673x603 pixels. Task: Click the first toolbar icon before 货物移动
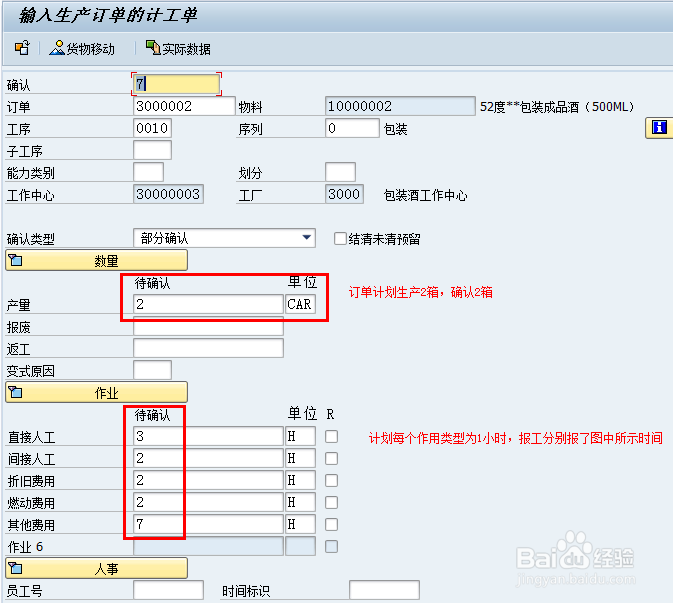[x=22, y=48]
